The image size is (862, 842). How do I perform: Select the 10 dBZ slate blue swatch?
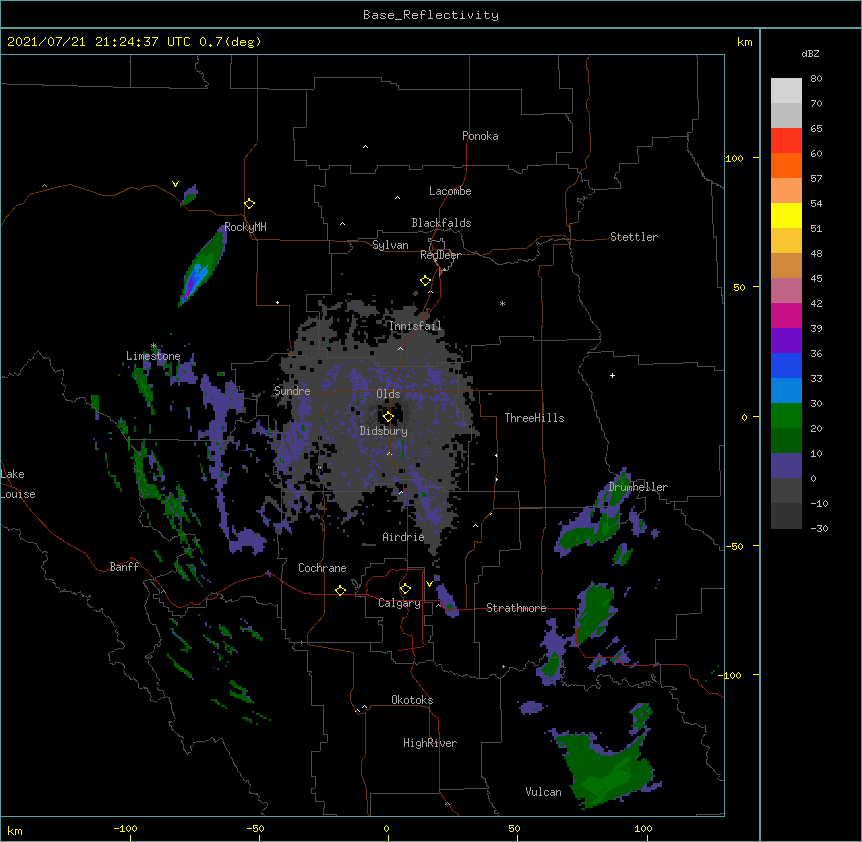tap(786, 465)
